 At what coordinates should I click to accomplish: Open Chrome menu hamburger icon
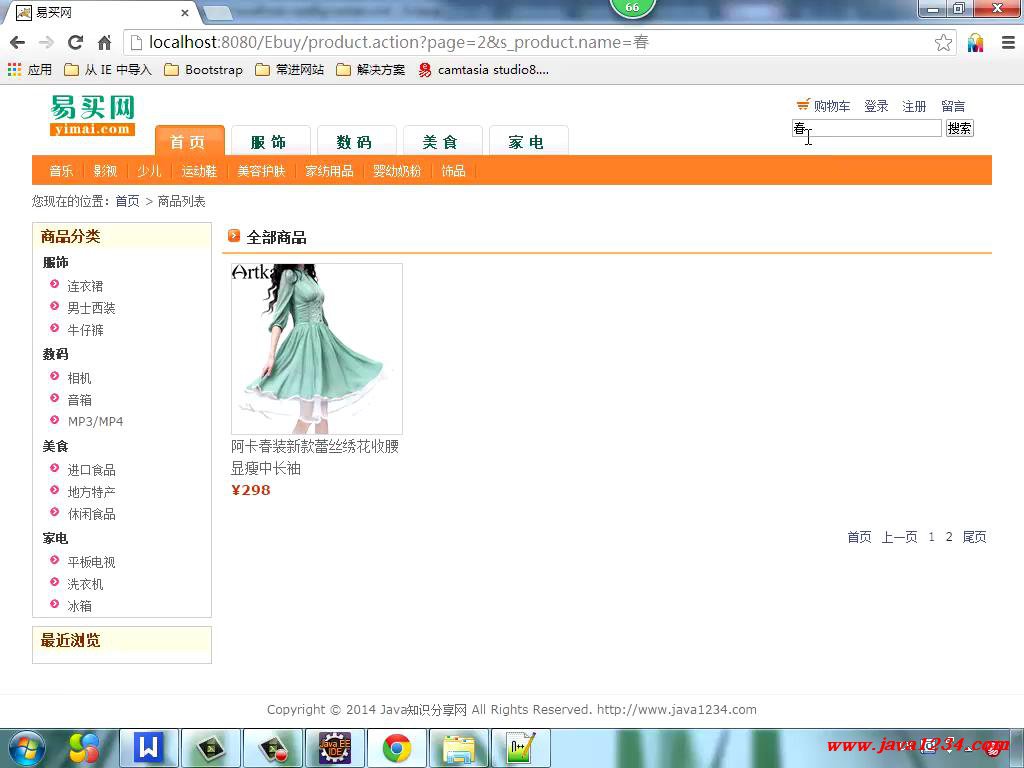pos(1007,42)
